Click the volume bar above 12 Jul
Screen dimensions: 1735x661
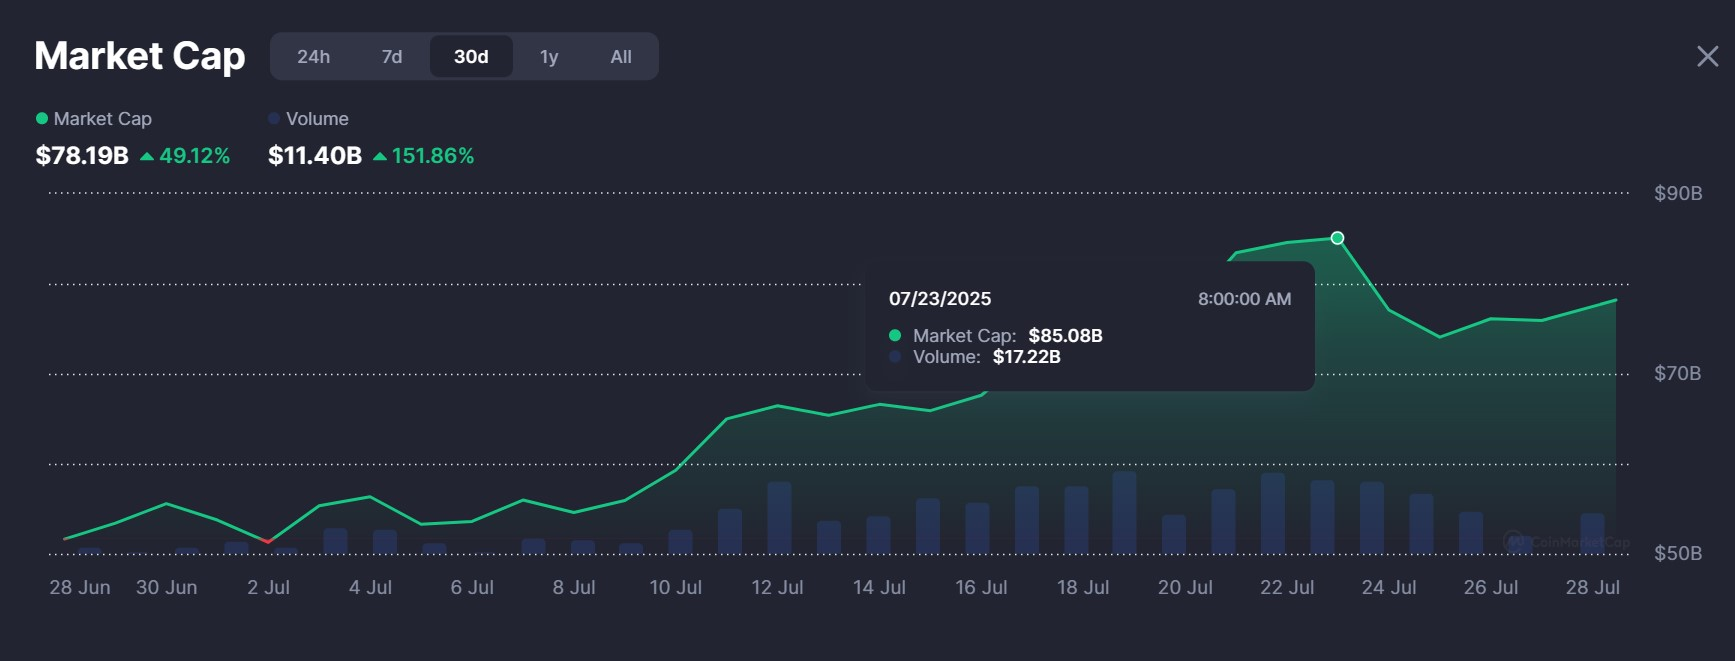[779, 517]
